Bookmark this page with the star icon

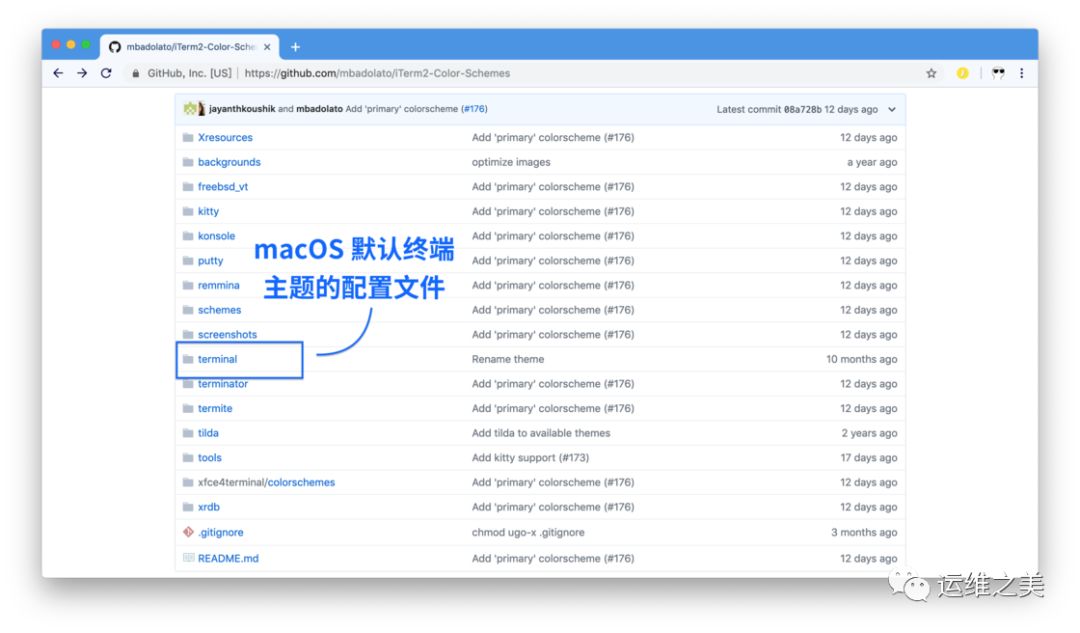(x=931, y=73)
